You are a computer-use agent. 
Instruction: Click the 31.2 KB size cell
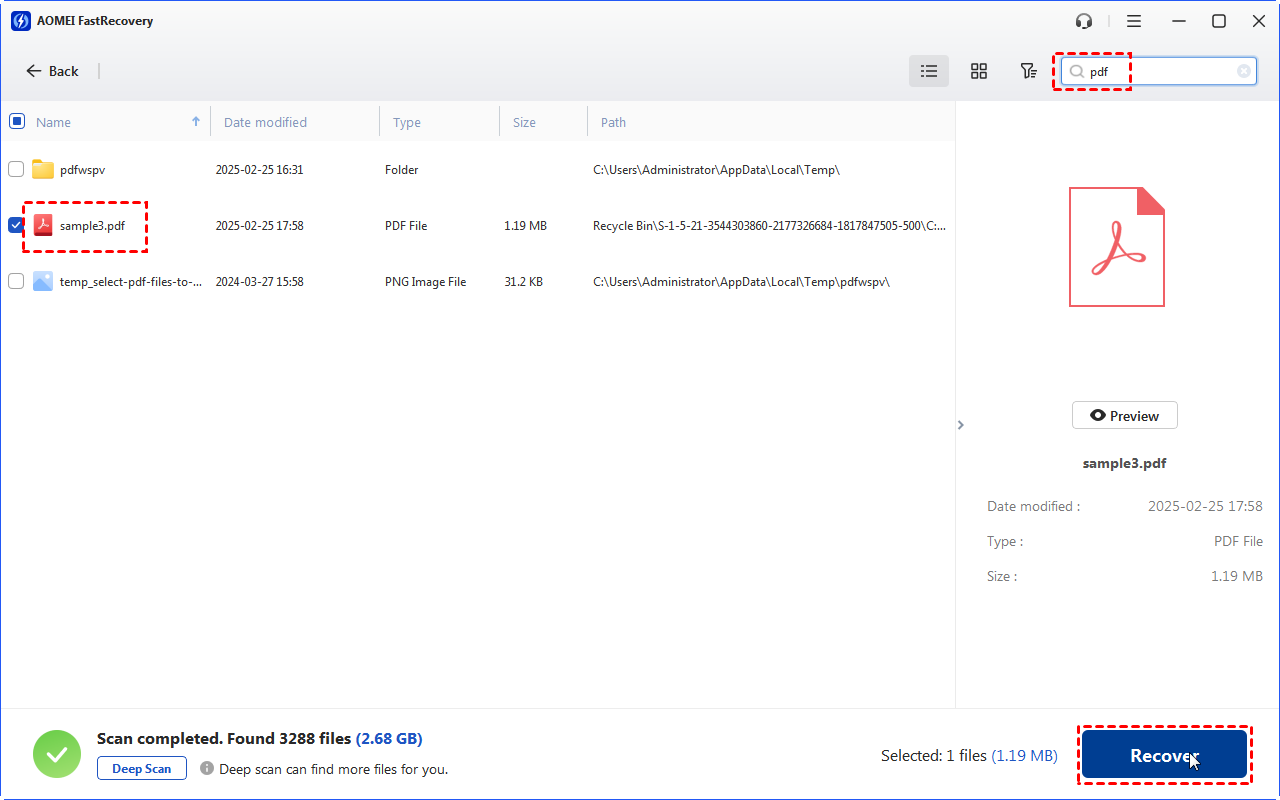(x=523, y=282)
